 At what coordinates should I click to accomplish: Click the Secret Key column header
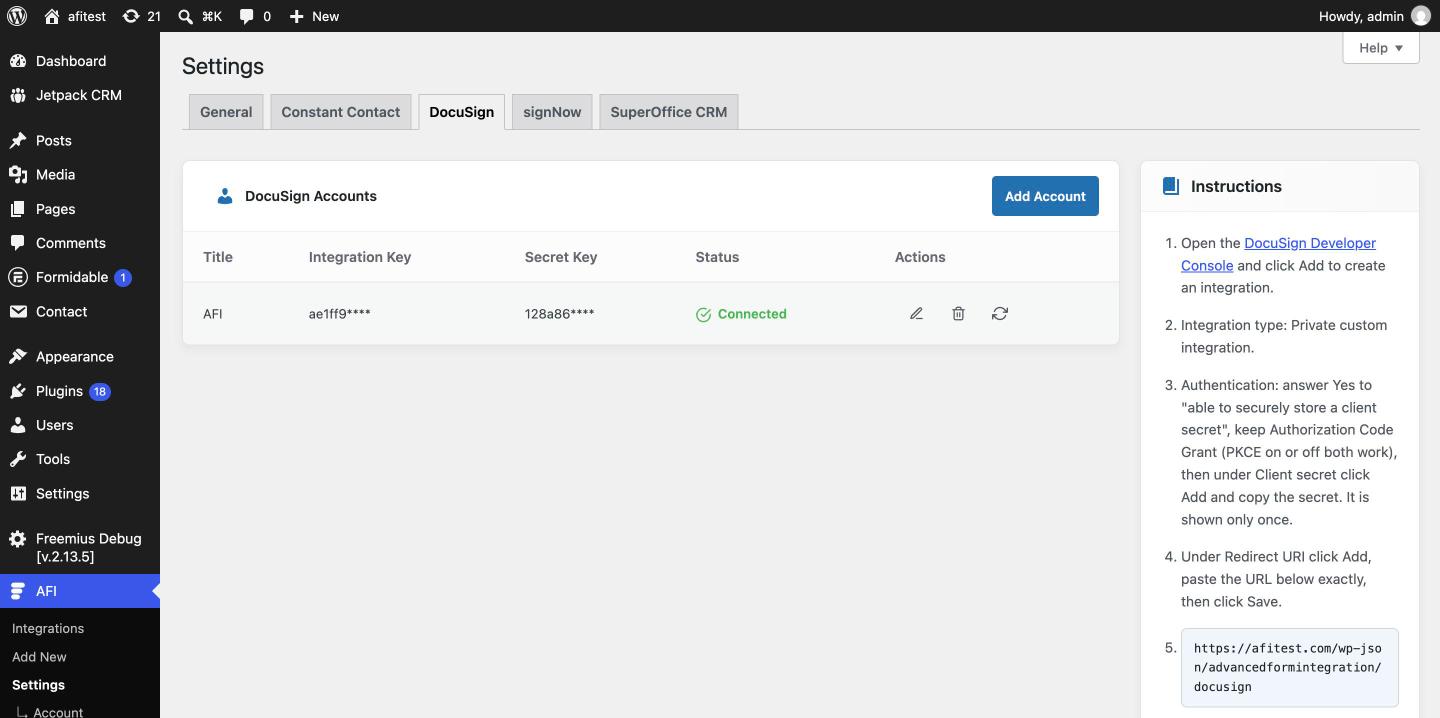coord(561,257)
